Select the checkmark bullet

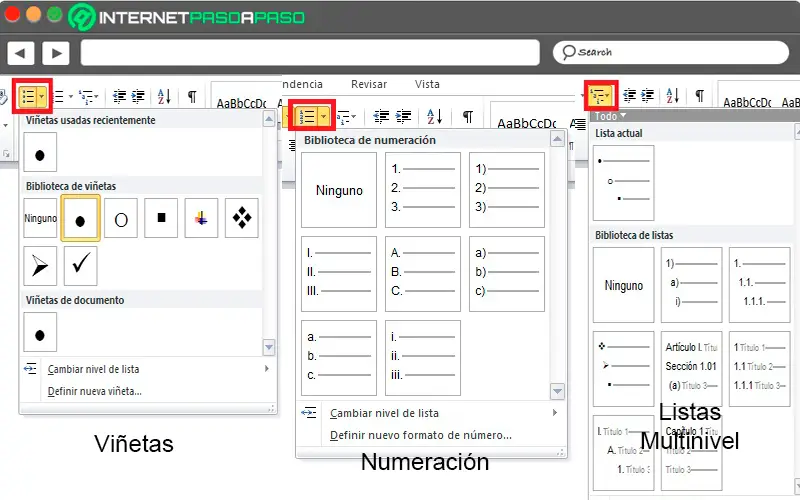coord(81,266)
